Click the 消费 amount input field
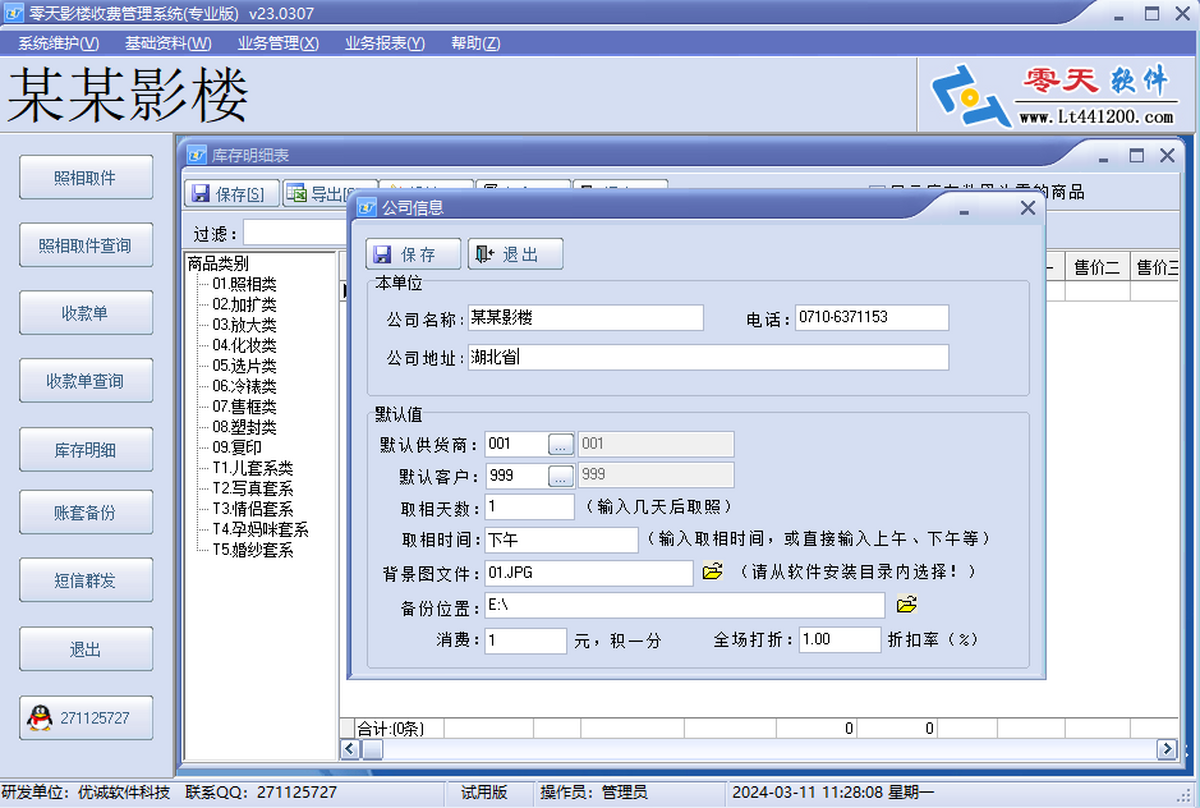Screen dimensions: 1200x808 coord(526,640)
